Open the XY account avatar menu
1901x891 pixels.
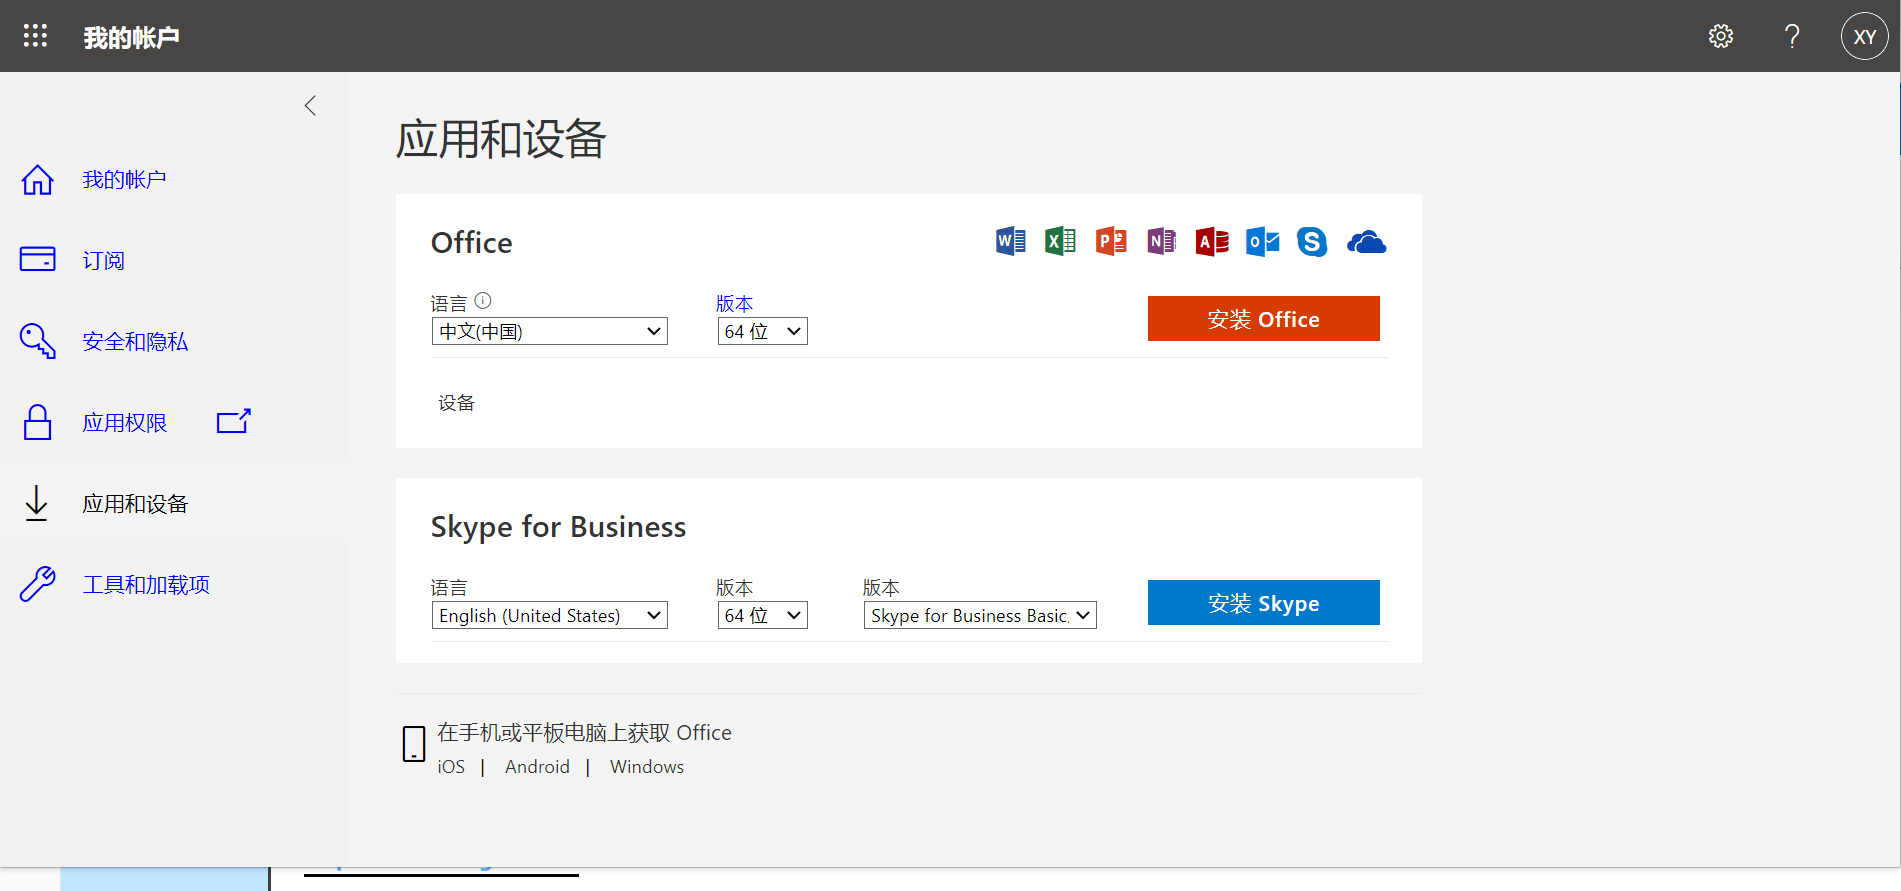[1864, 37]
